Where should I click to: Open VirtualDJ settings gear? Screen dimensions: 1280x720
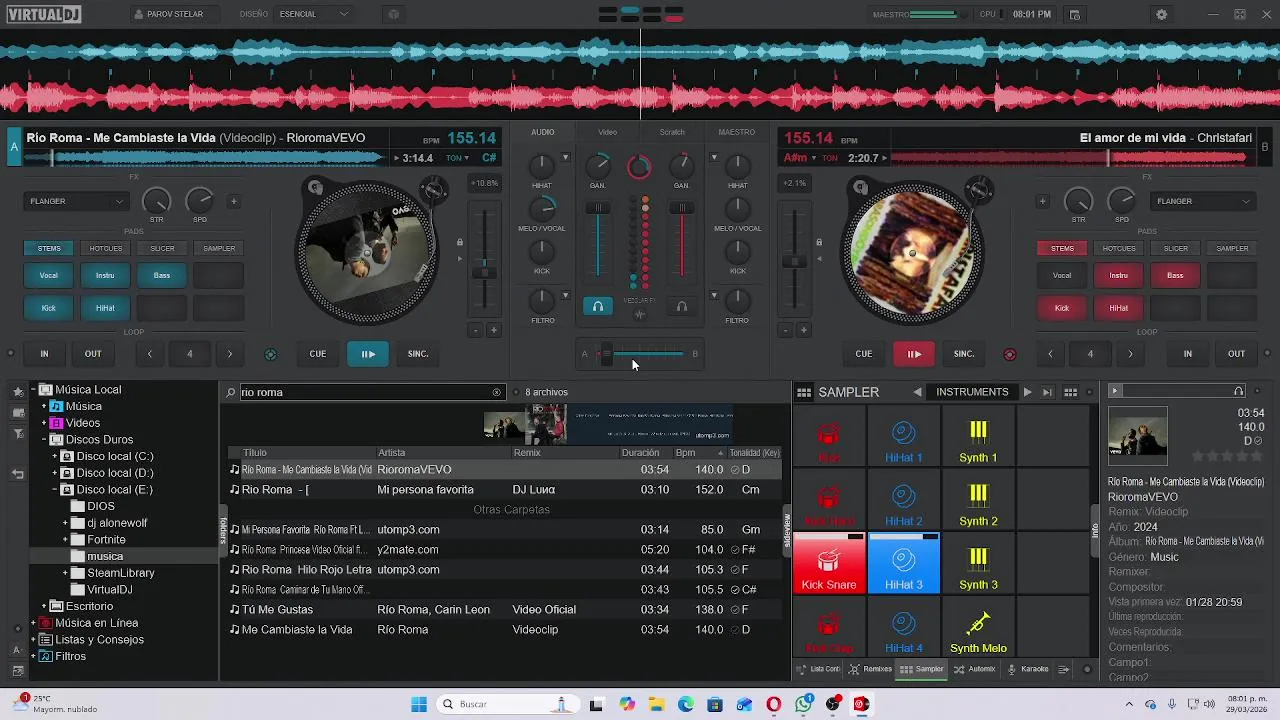point(1161,14)
